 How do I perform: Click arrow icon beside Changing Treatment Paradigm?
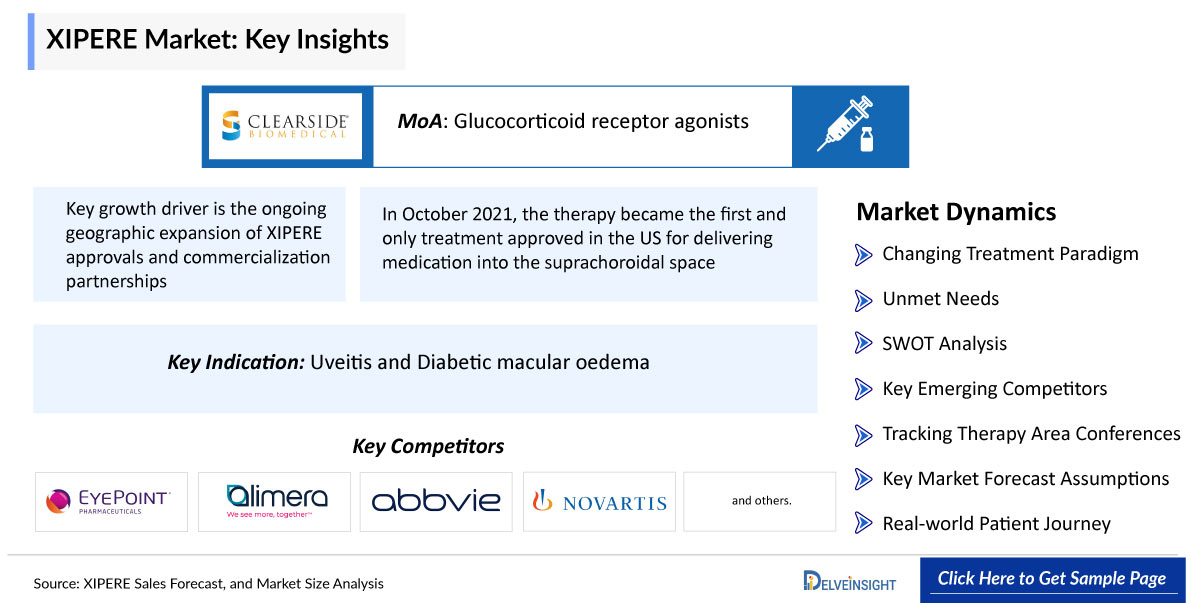(863, 255)
